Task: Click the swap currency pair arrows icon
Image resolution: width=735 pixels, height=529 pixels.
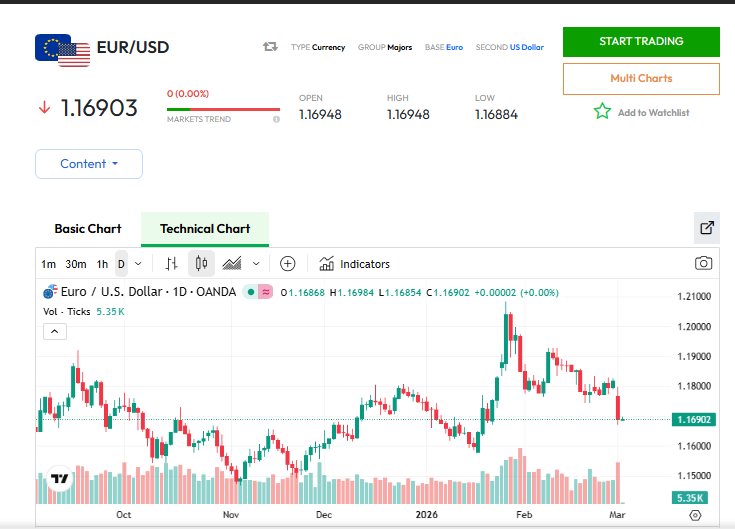Action: (270, 47)
